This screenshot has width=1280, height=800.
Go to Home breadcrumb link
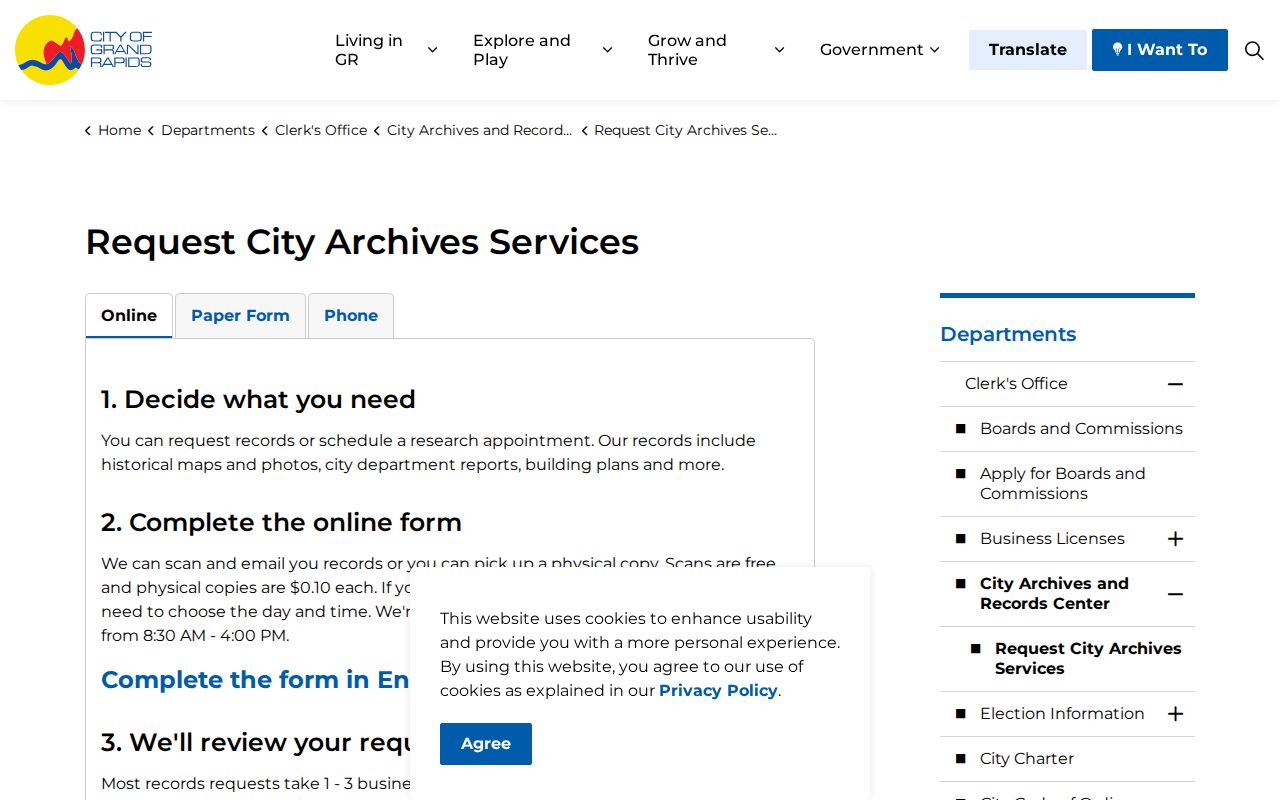point(119,130)
